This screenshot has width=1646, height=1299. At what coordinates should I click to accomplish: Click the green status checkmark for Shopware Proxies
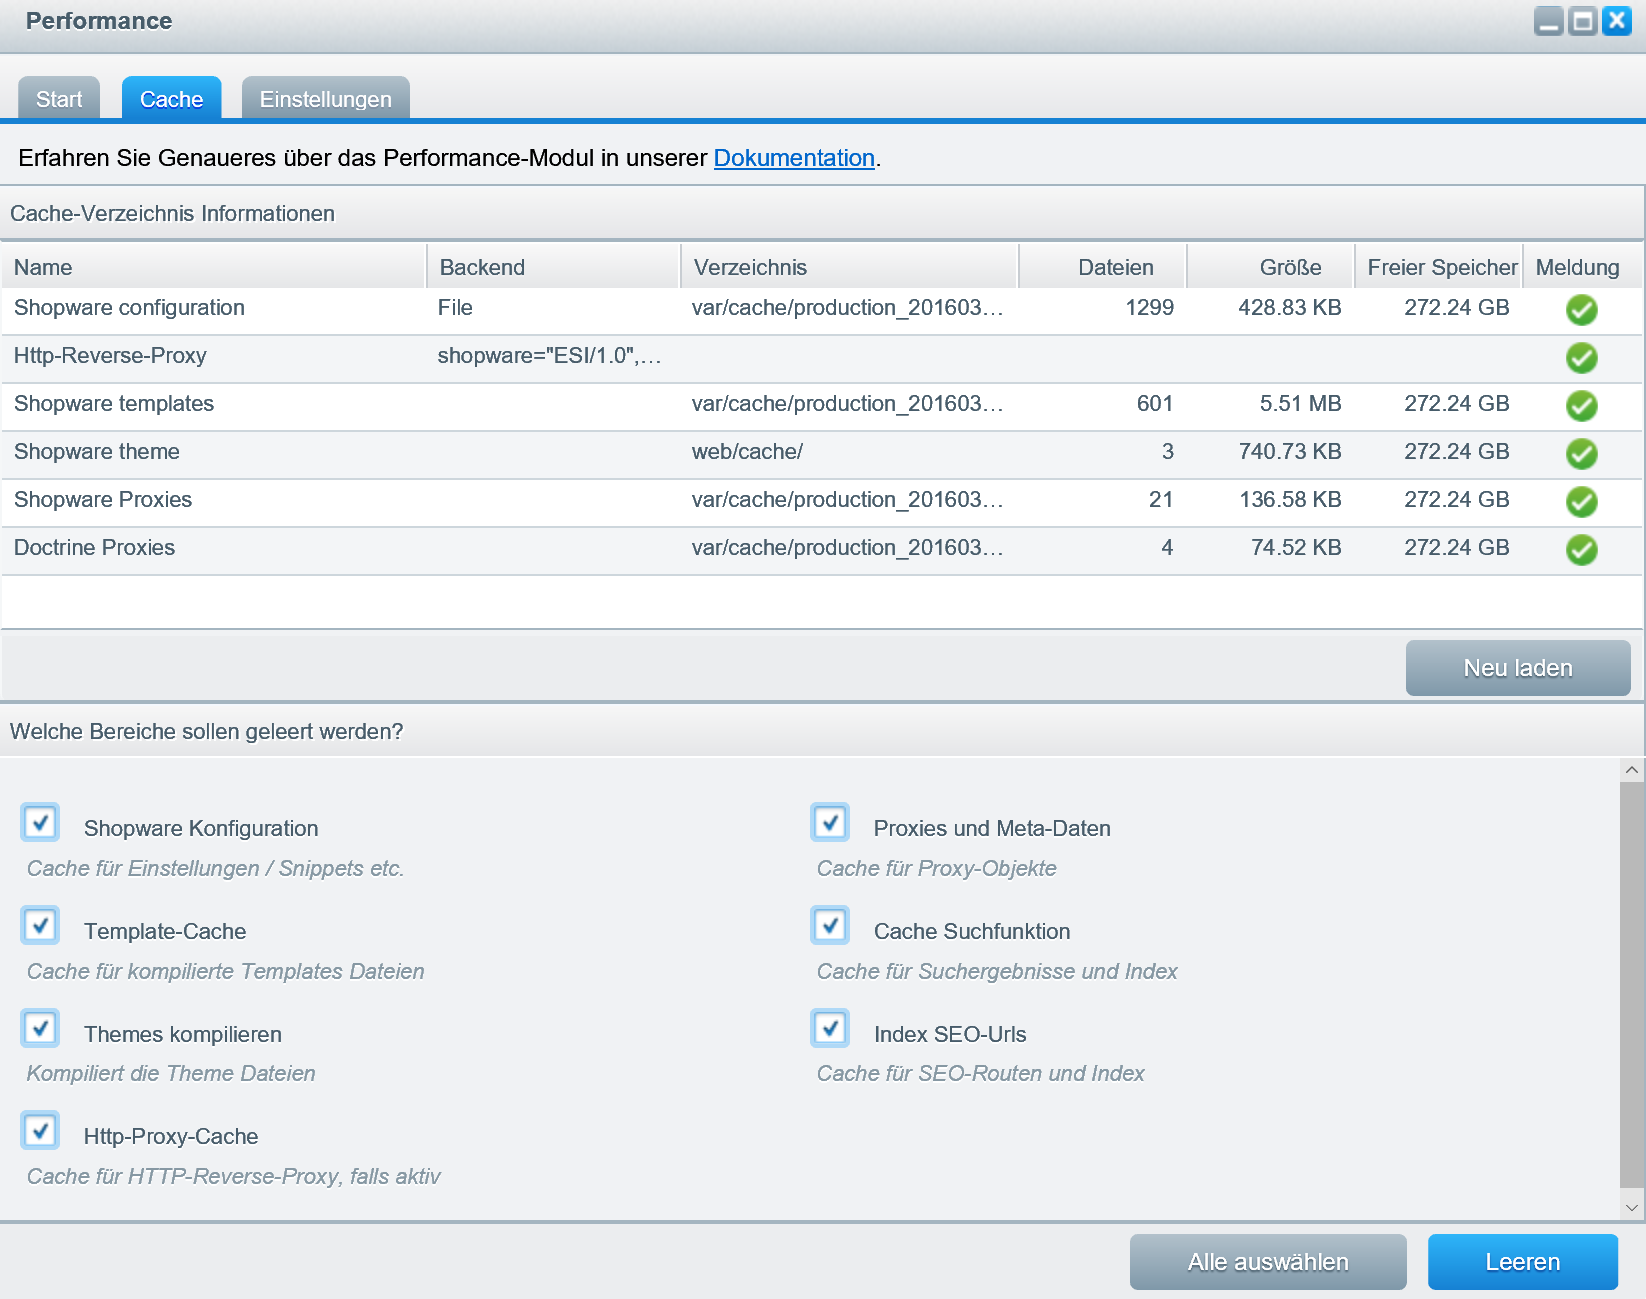pos(1581,502)
